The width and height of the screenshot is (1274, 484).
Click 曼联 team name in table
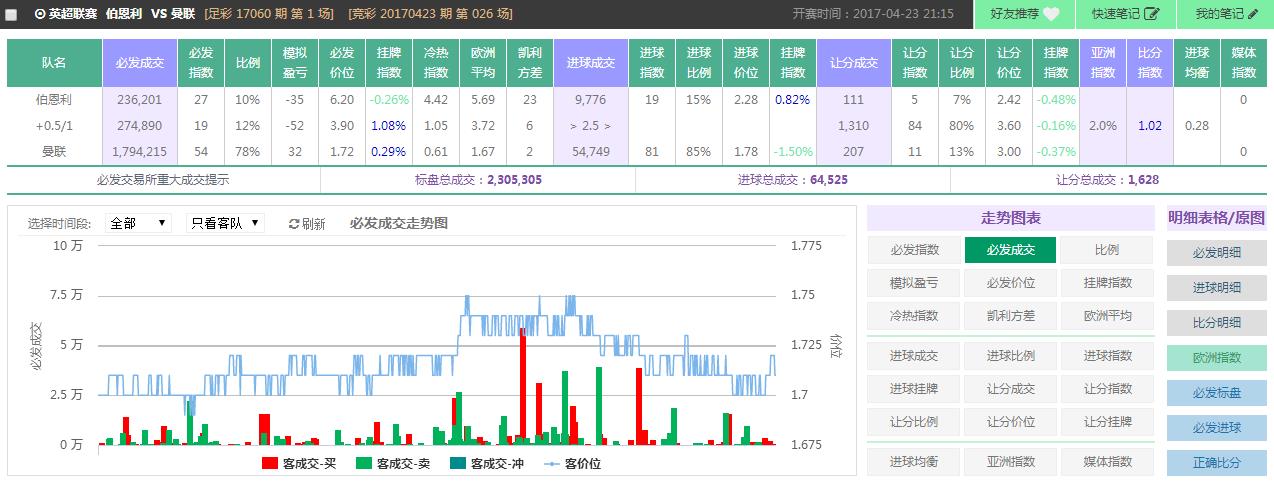click(x=53, y=151)
